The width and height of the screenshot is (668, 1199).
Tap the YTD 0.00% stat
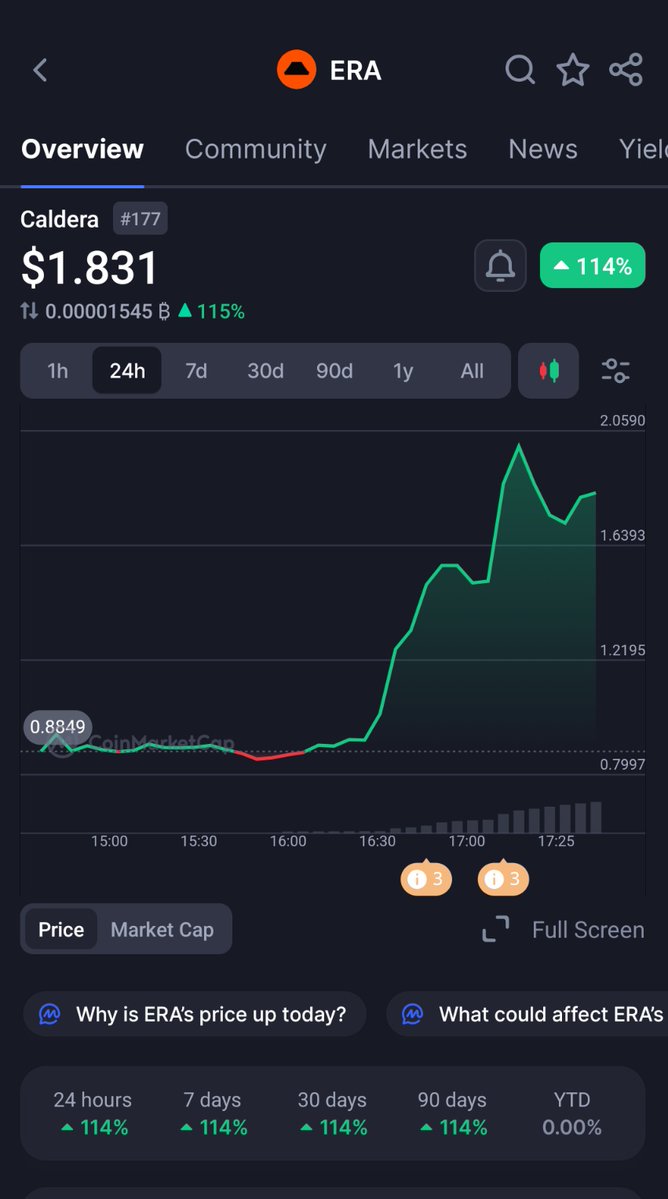point(572,1113)
